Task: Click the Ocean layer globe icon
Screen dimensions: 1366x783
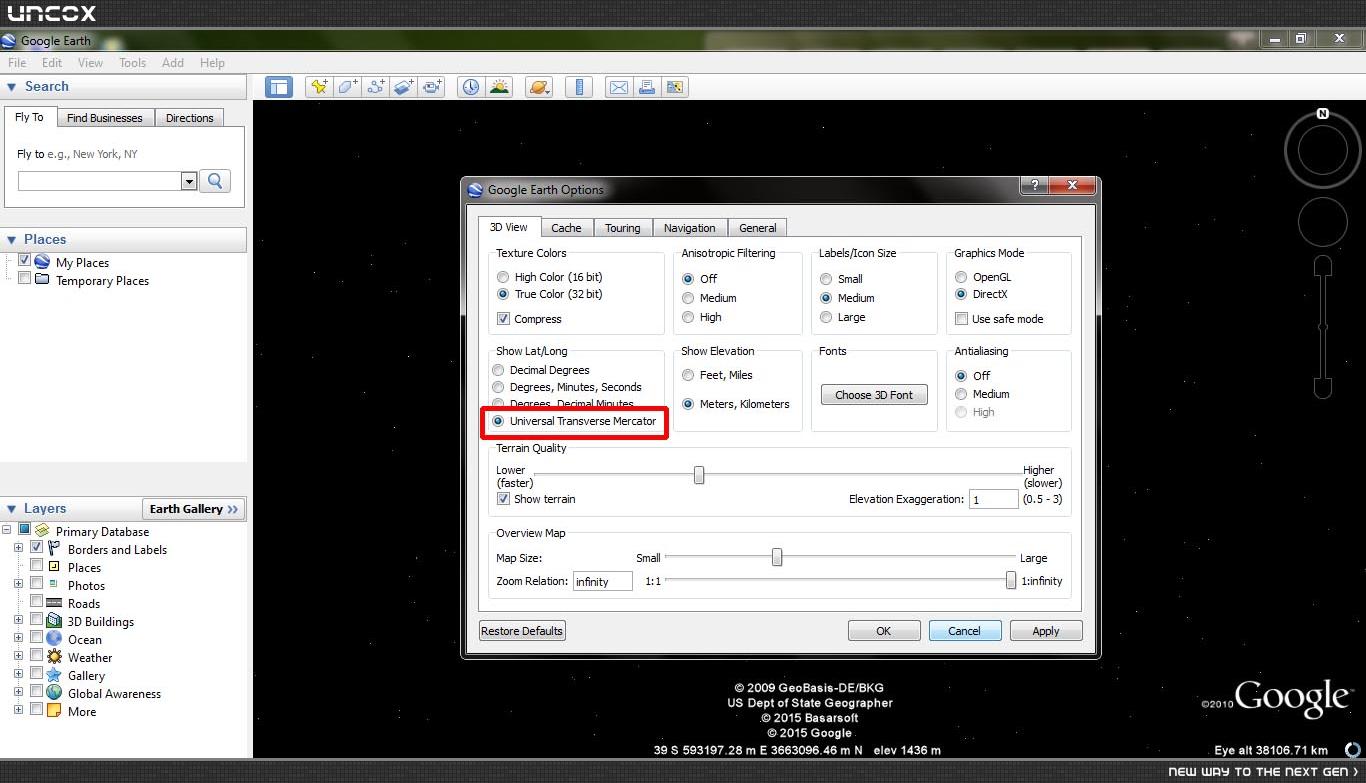Action: coord(54,639)
